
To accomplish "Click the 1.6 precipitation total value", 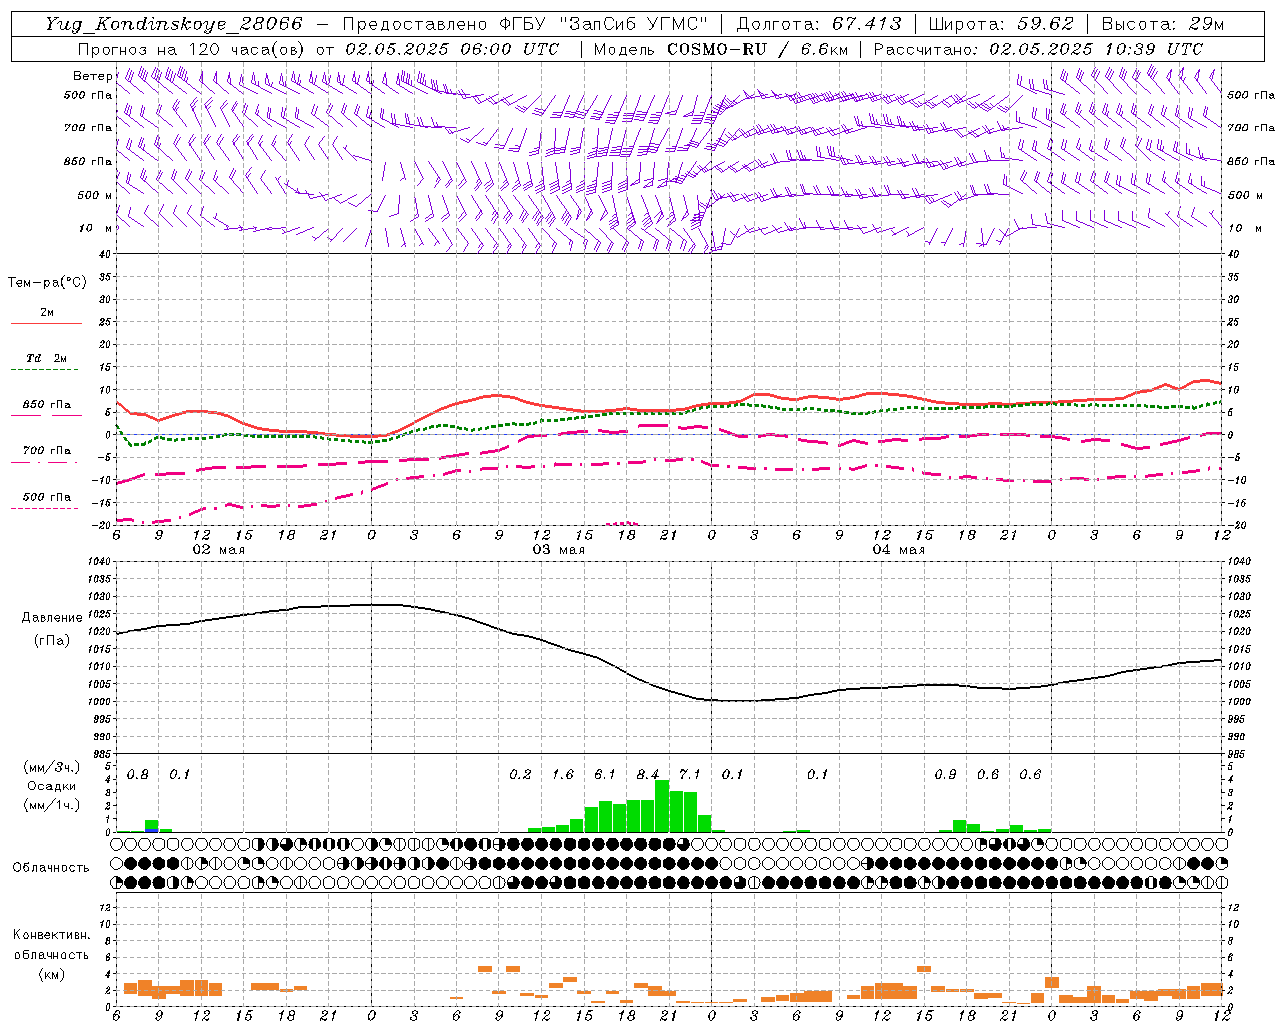I will coord(563,775).
